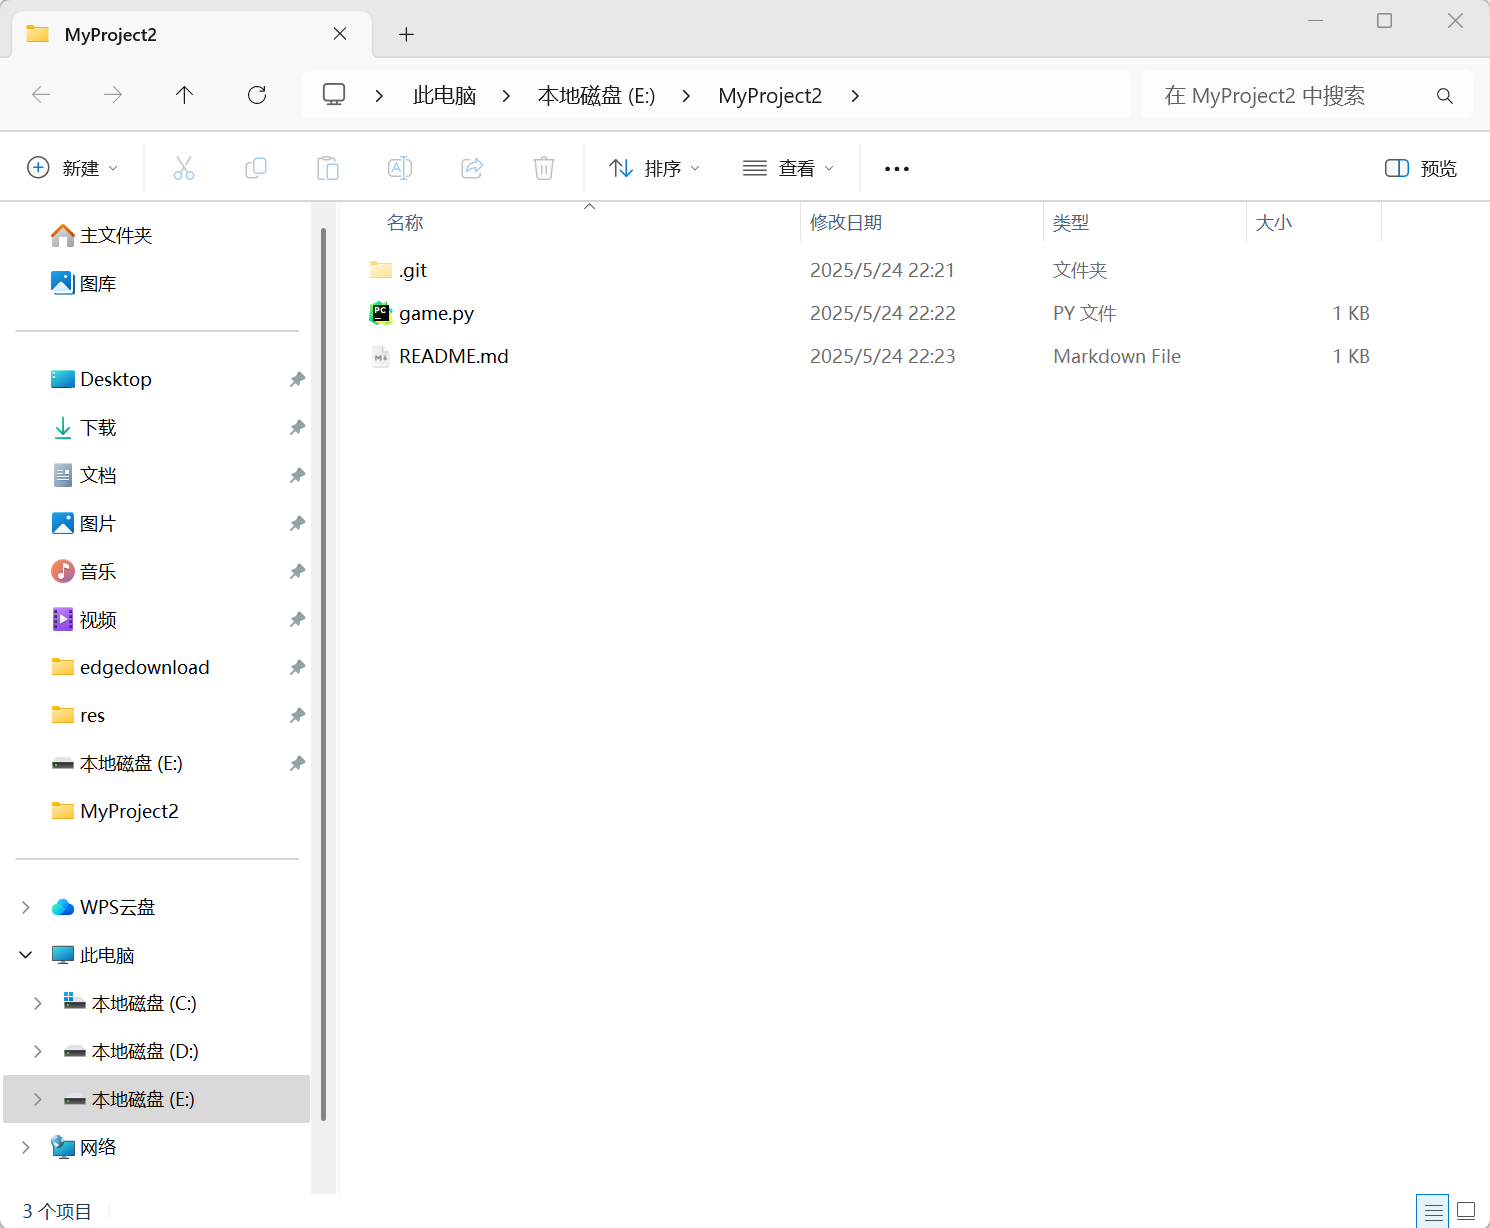This screenshot has height=1228, width=1490.
Task: Click pin icon next to res
Action: point(297,715)
